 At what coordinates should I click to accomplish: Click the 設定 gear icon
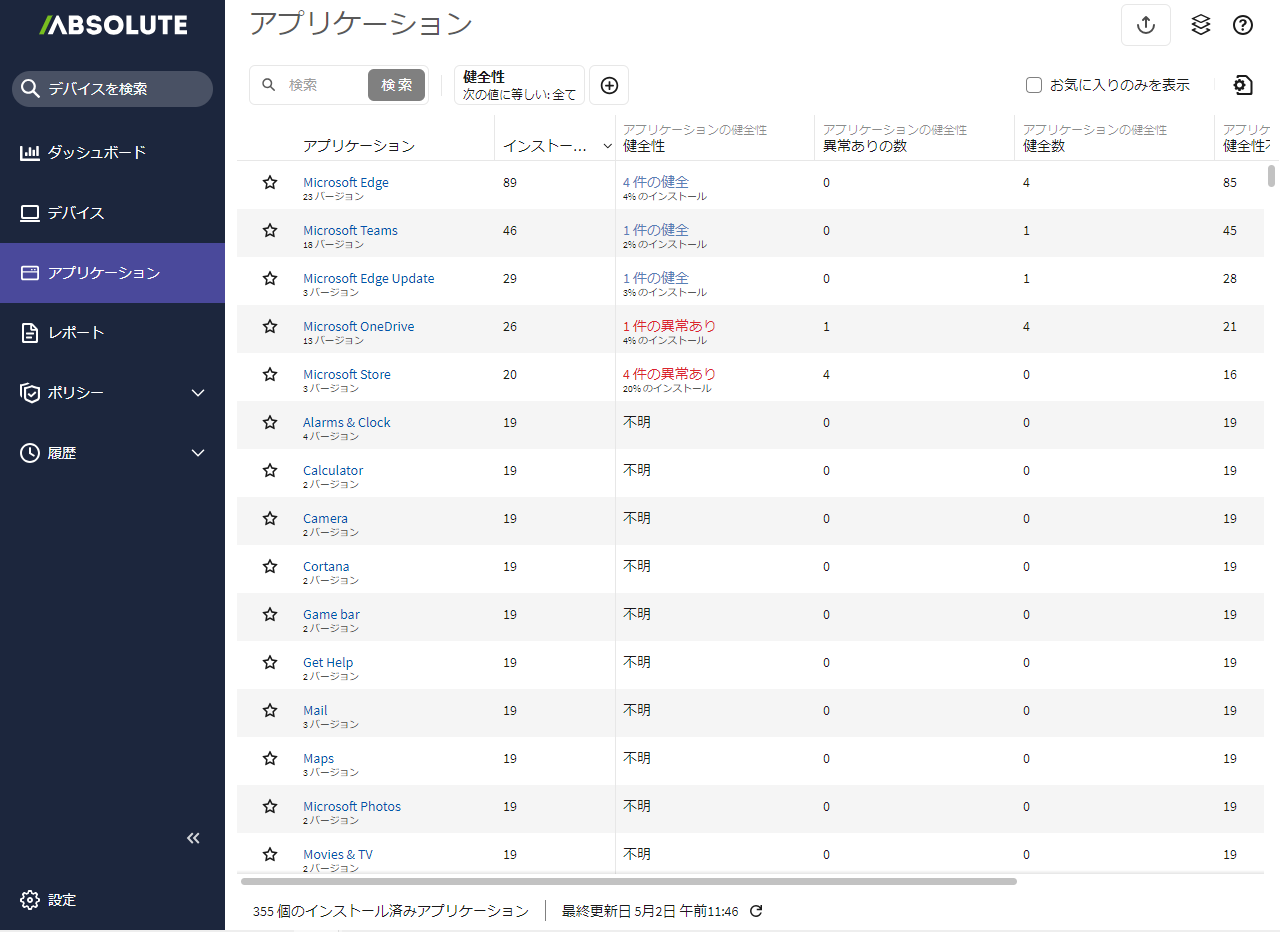point(30,900)
